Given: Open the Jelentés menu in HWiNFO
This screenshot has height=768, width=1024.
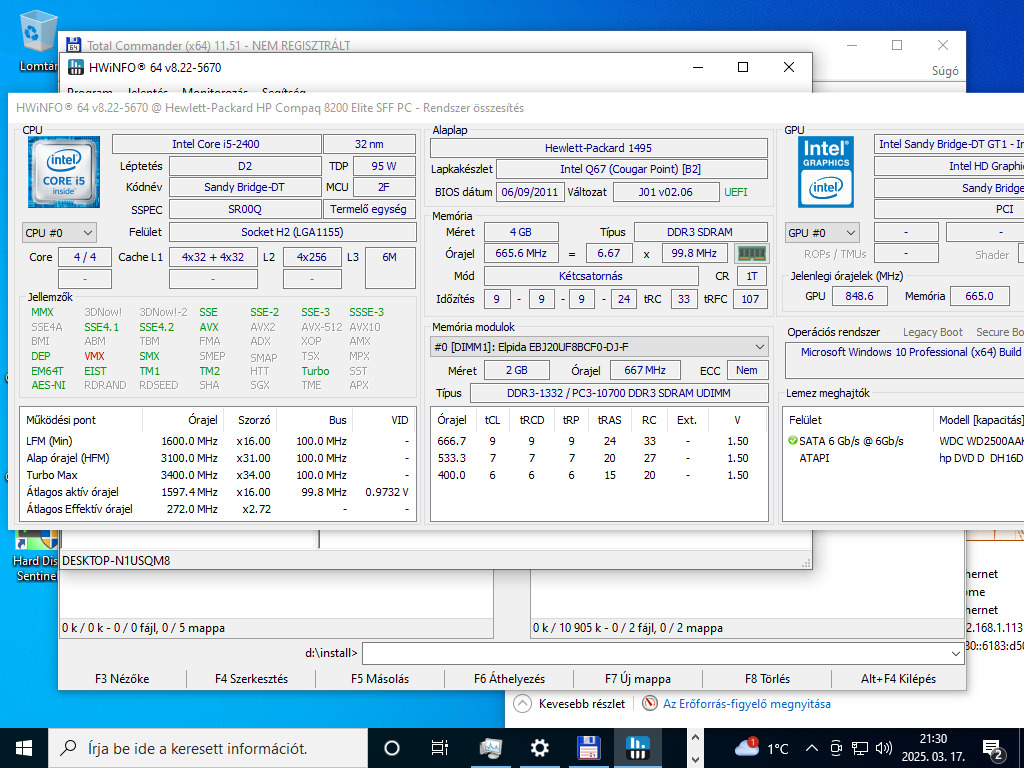Looking at the screenshot, I should (x=148, y=92).
